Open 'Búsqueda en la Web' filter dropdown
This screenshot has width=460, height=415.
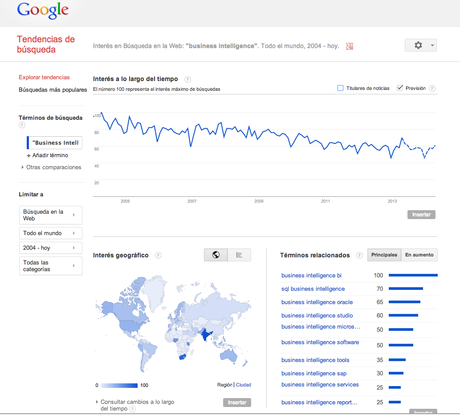[51, 215]
